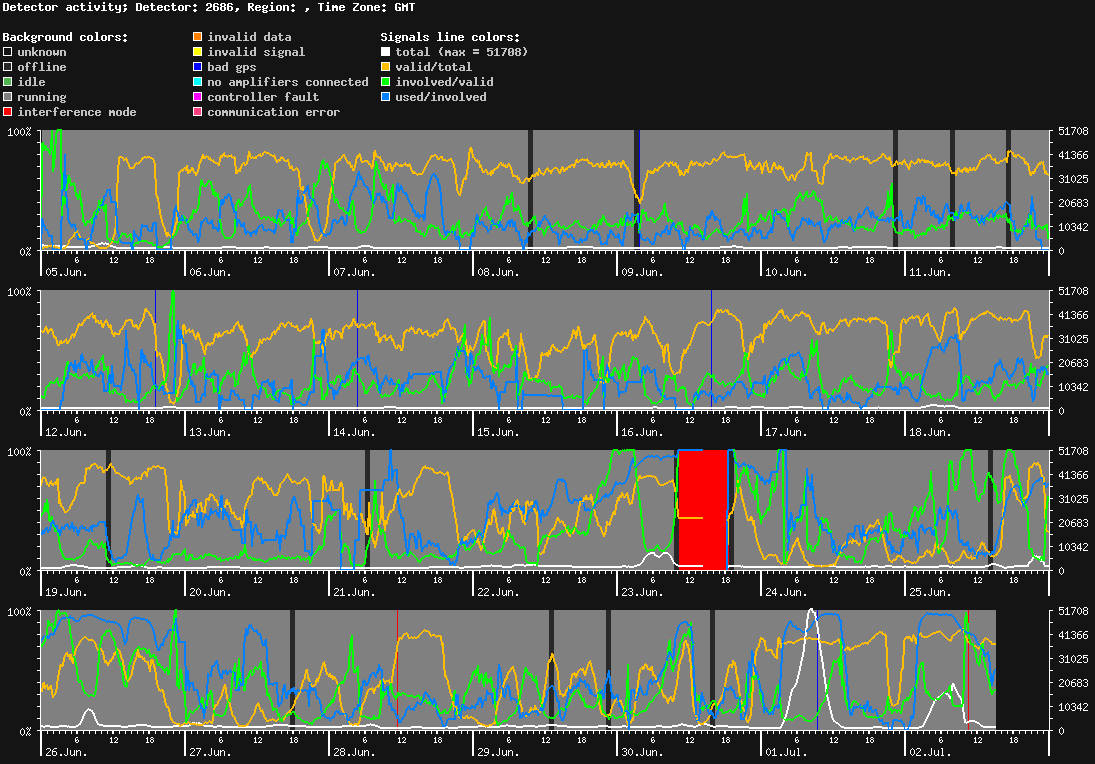Click the '07.Jun.' date label
The width and height of the screenshot is (1095, 764).
coord(354,272)
